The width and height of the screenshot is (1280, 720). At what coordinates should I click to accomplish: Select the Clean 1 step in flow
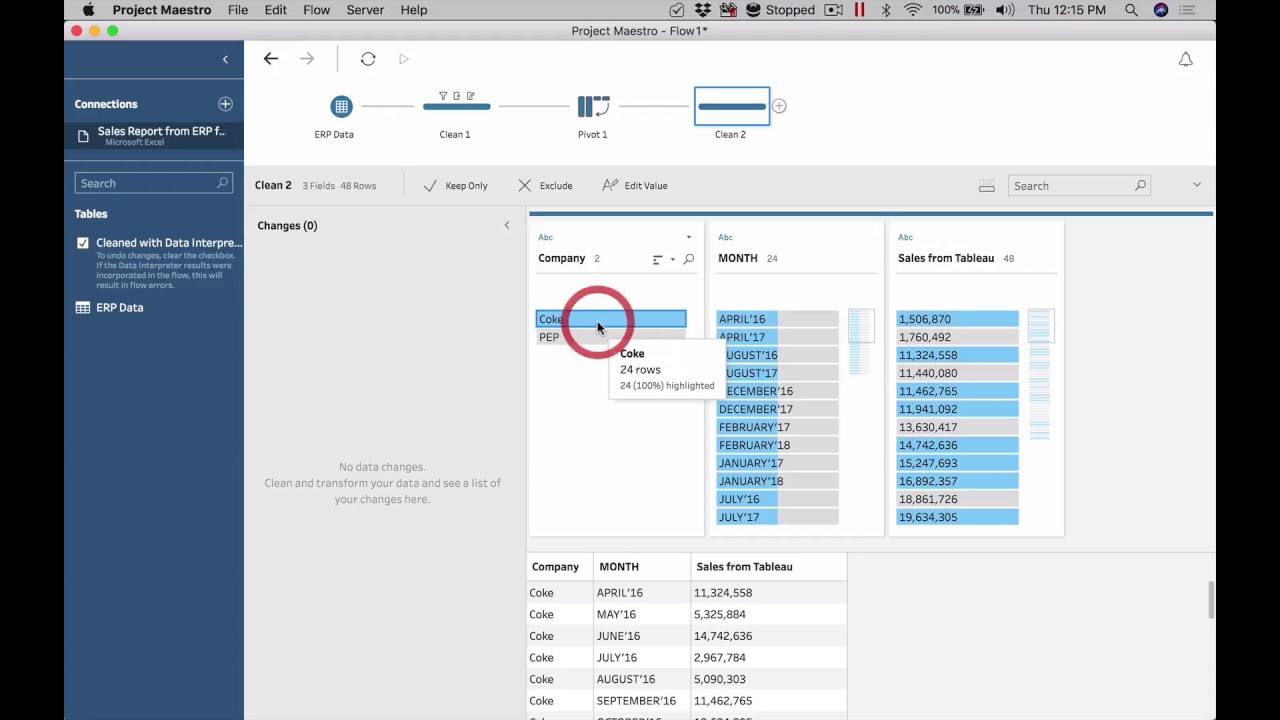(x=456, y=106)
